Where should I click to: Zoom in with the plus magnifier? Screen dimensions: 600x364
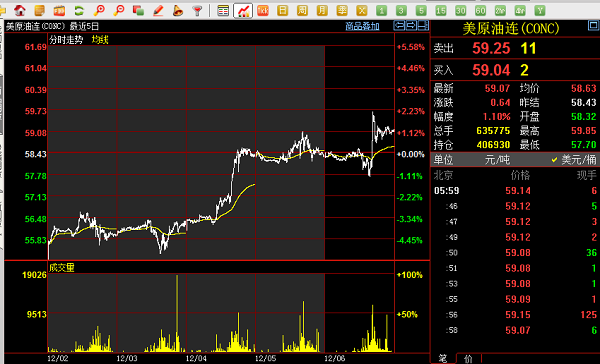pyautogui.click(x=99, y=10)
